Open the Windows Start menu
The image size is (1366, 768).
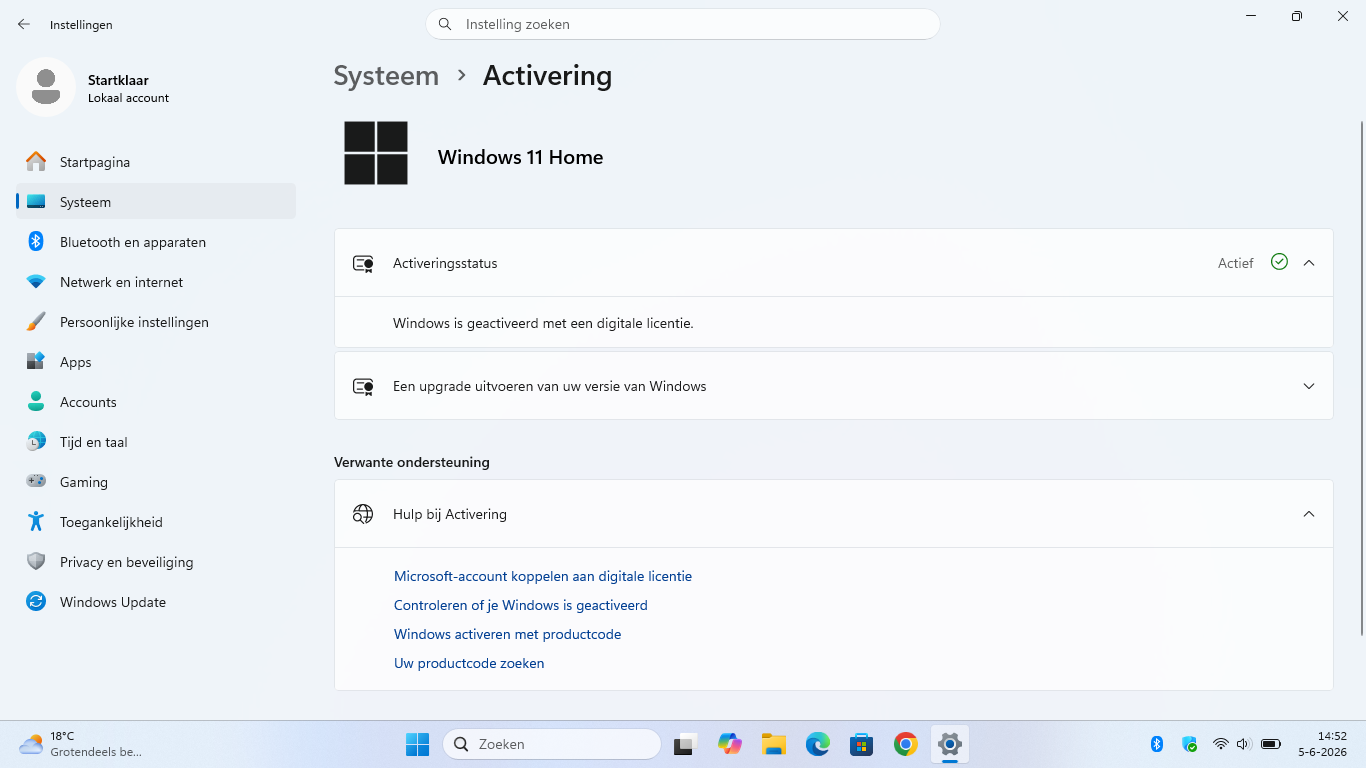417,744
